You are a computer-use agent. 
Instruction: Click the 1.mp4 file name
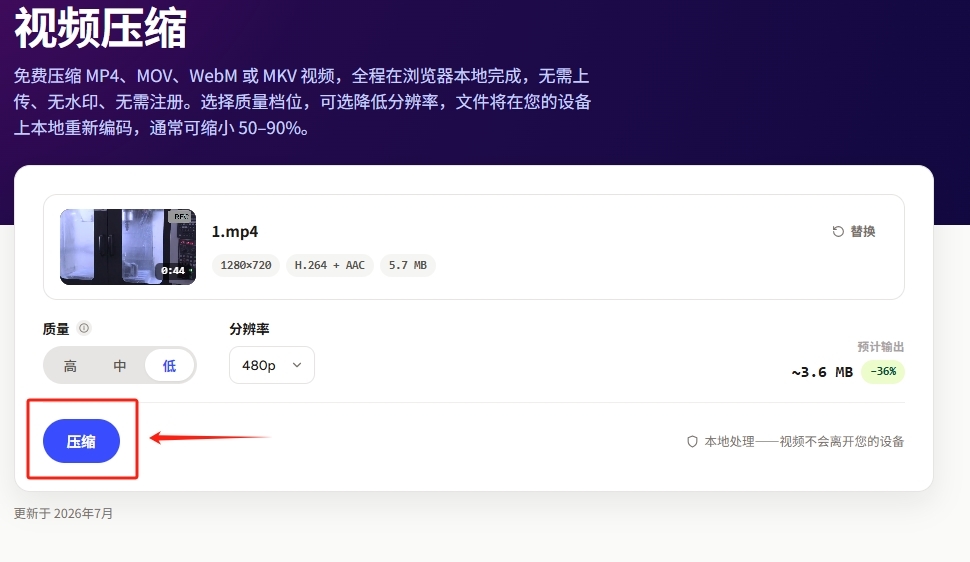235,231
